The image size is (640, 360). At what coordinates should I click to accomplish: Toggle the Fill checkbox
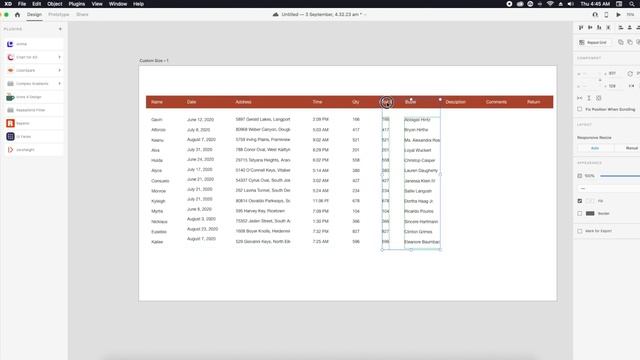[580, 201]
